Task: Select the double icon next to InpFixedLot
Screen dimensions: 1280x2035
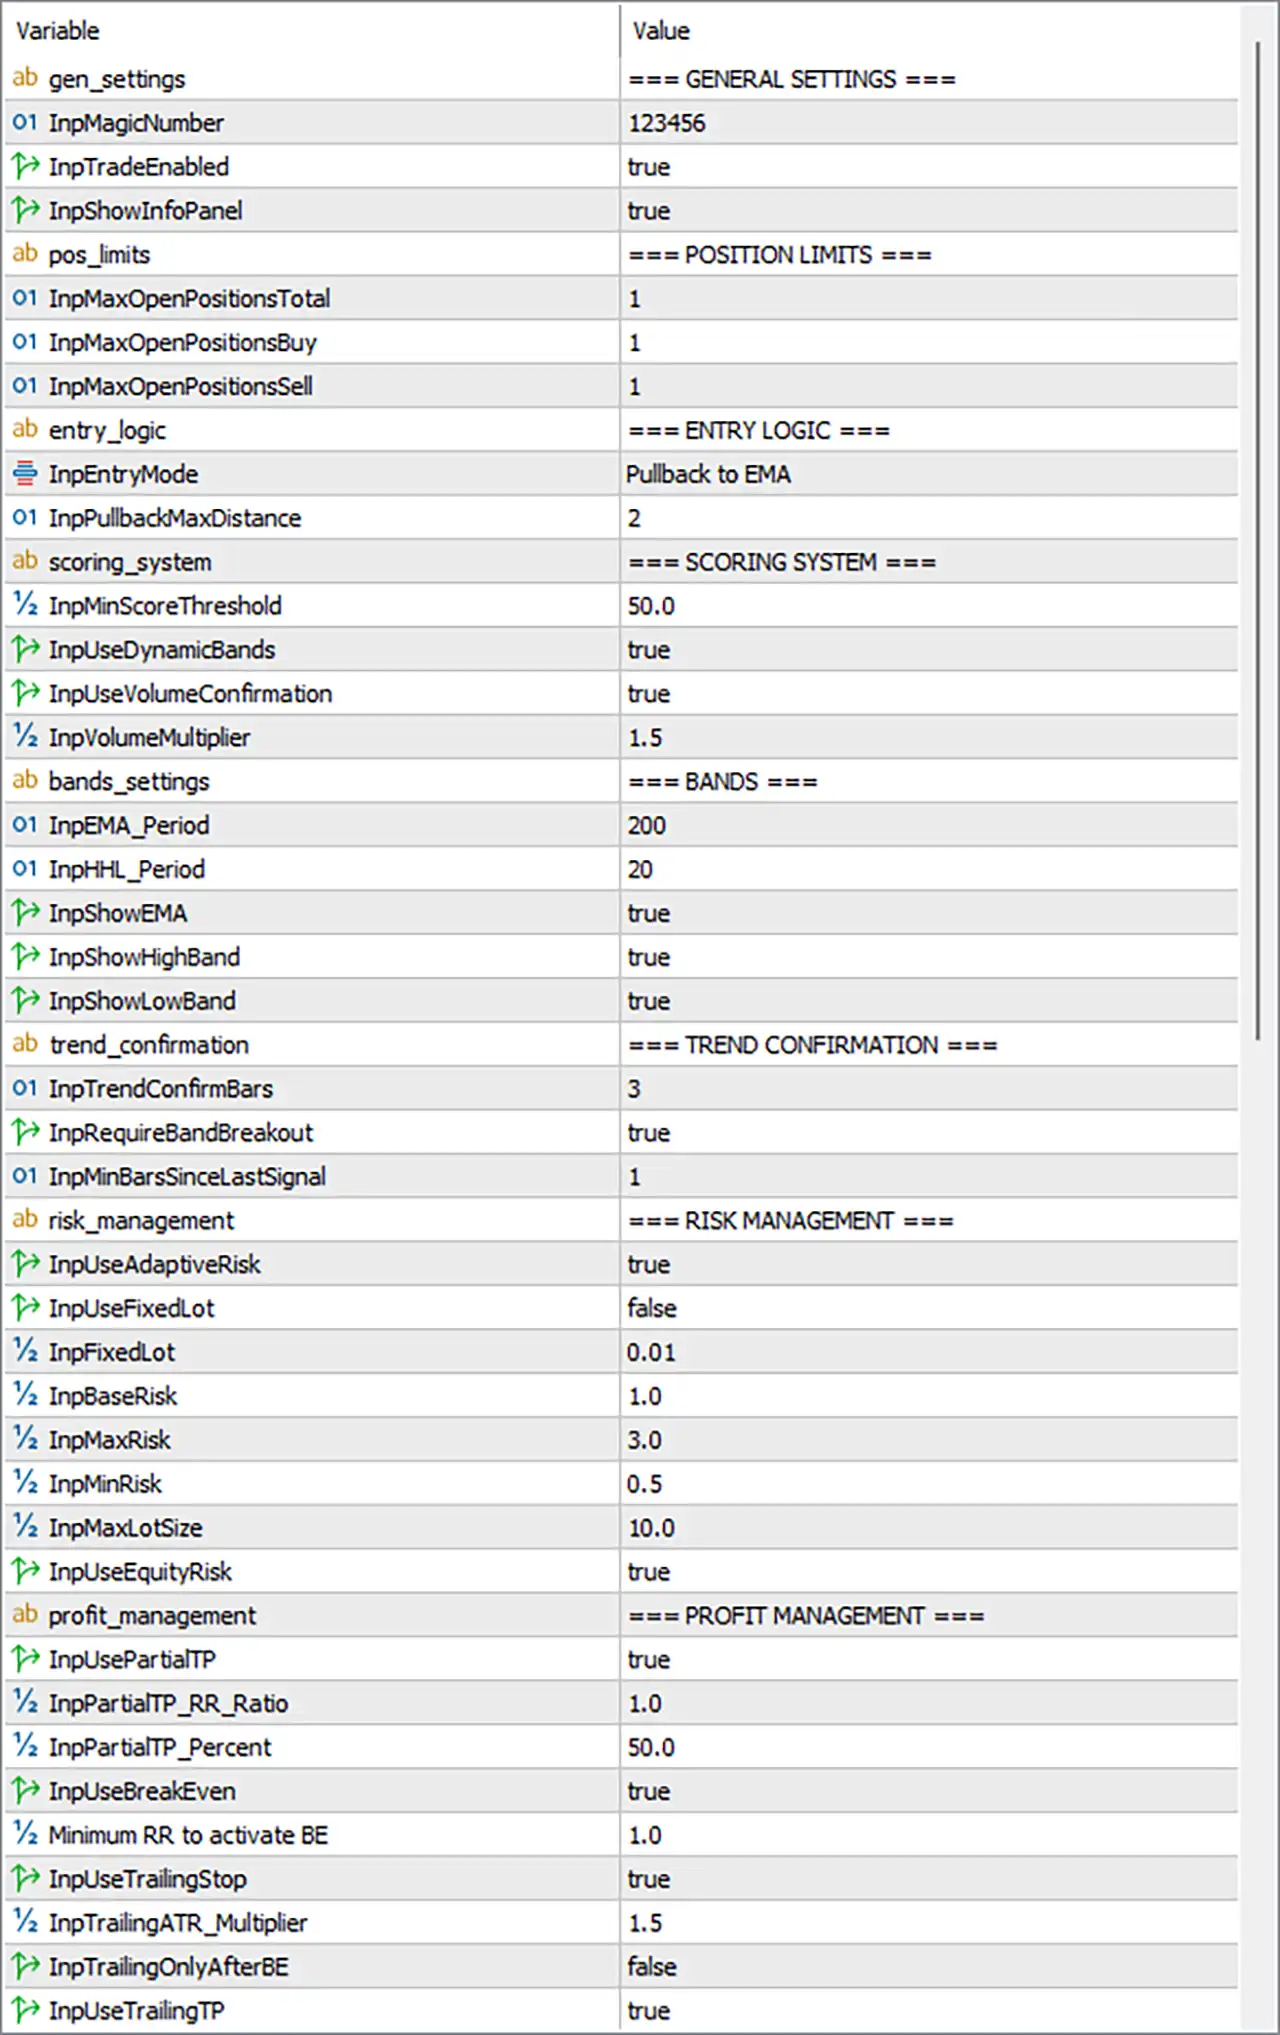Action: point(25,1352)
